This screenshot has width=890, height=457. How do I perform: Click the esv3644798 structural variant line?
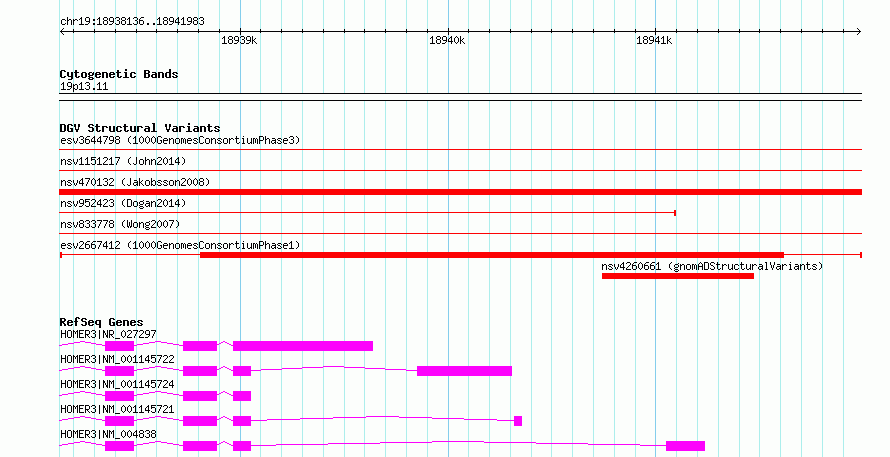point(460,150)
